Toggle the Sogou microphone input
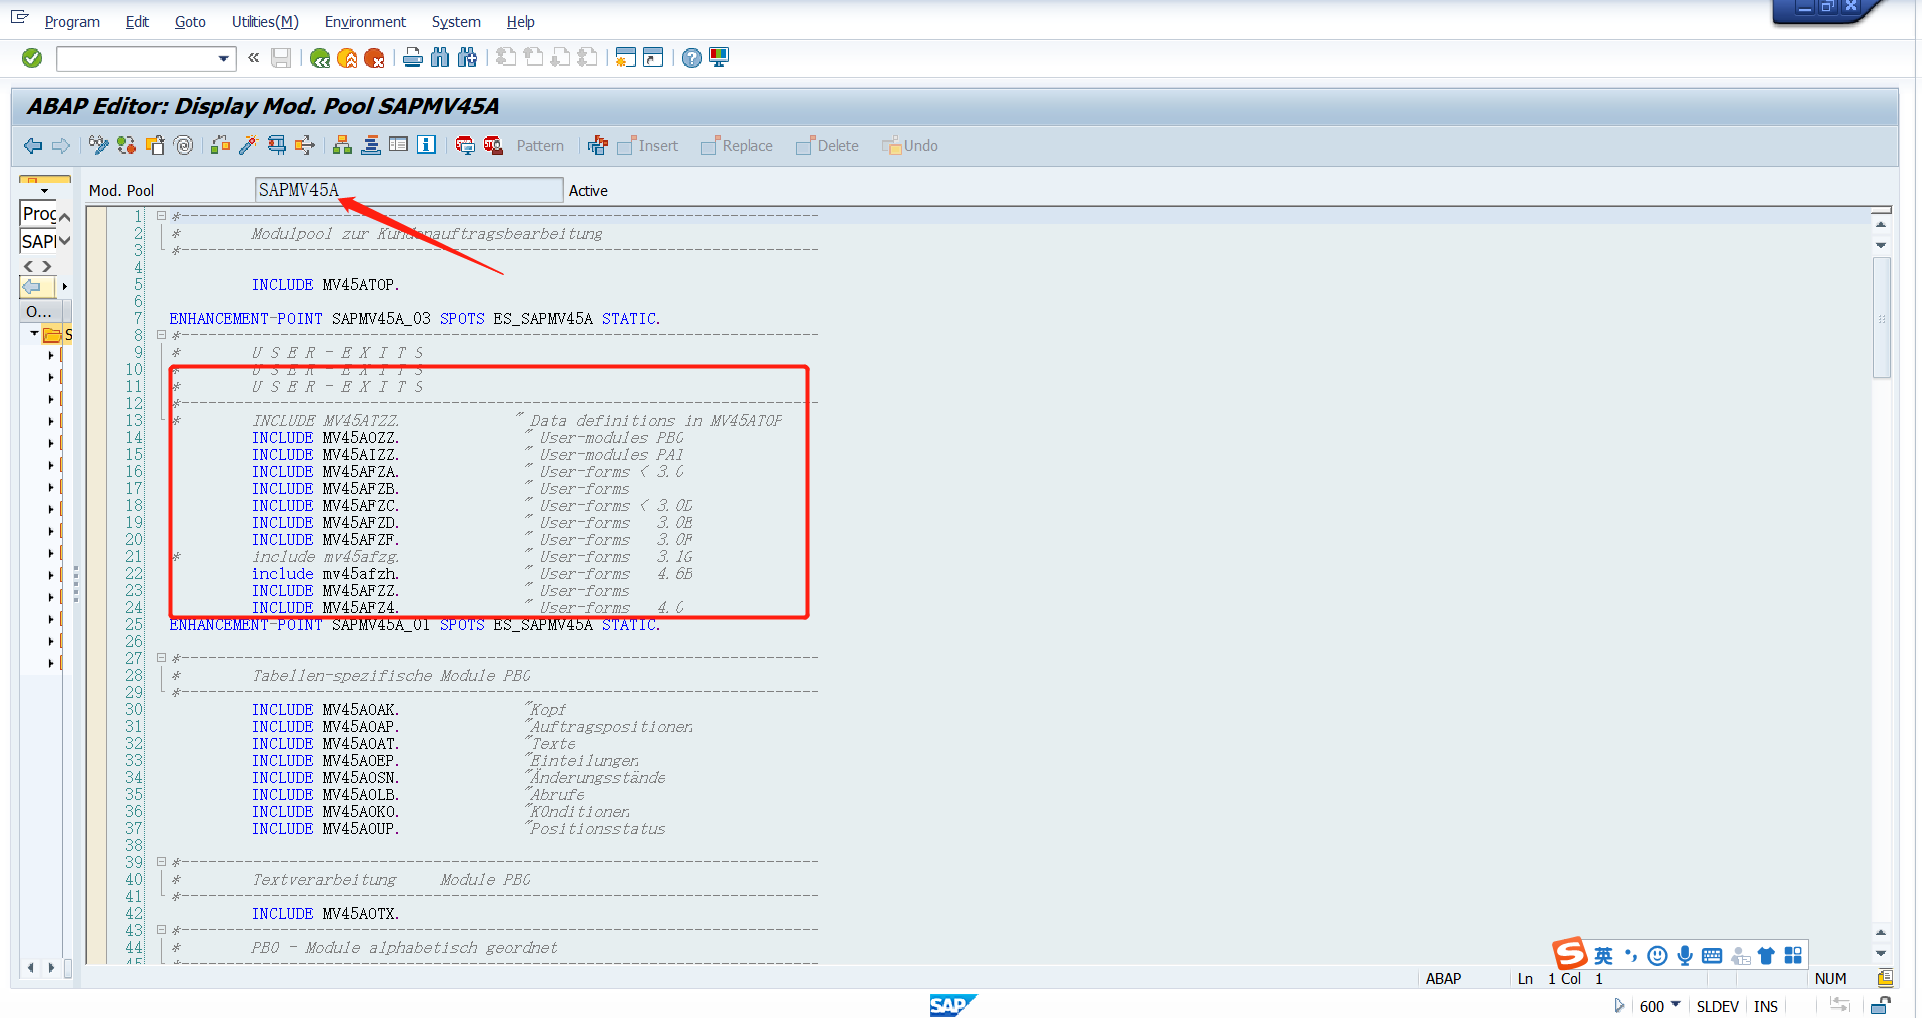This screenshot has height=1018, width=1922. 1685,955
